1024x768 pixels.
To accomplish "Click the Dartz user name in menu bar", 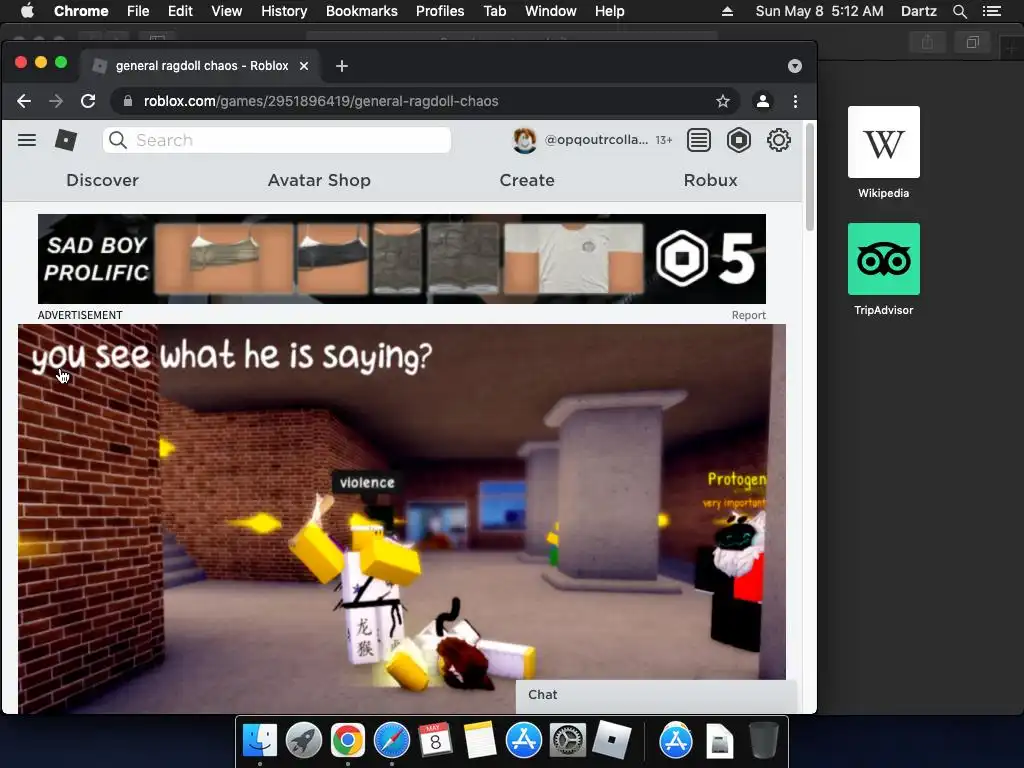I will coord(919,11).
